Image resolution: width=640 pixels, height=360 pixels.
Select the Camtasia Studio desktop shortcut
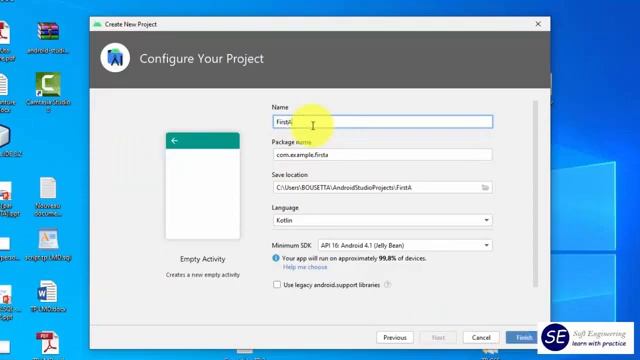pyautogui.click(x=48, y=92)
